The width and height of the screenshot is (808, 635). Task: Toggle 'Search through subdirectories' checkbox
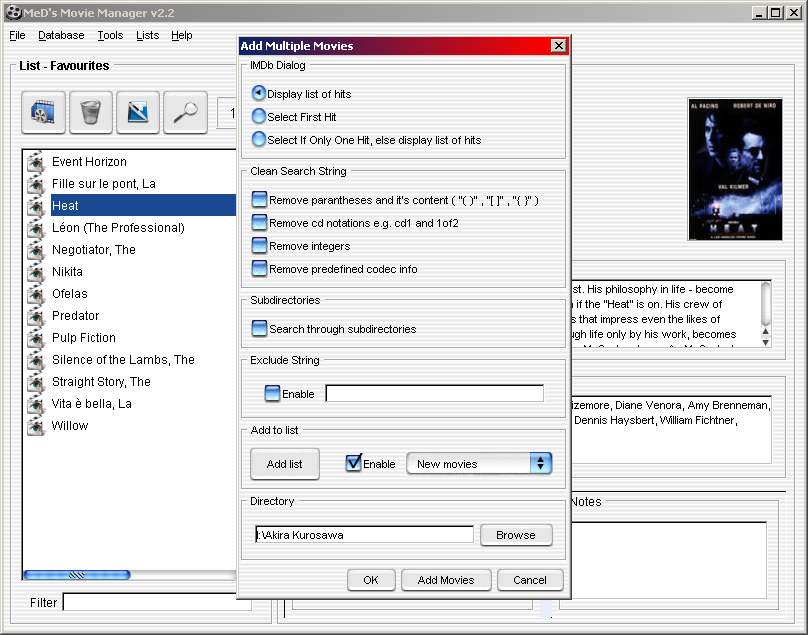click(x=260, y=329)
